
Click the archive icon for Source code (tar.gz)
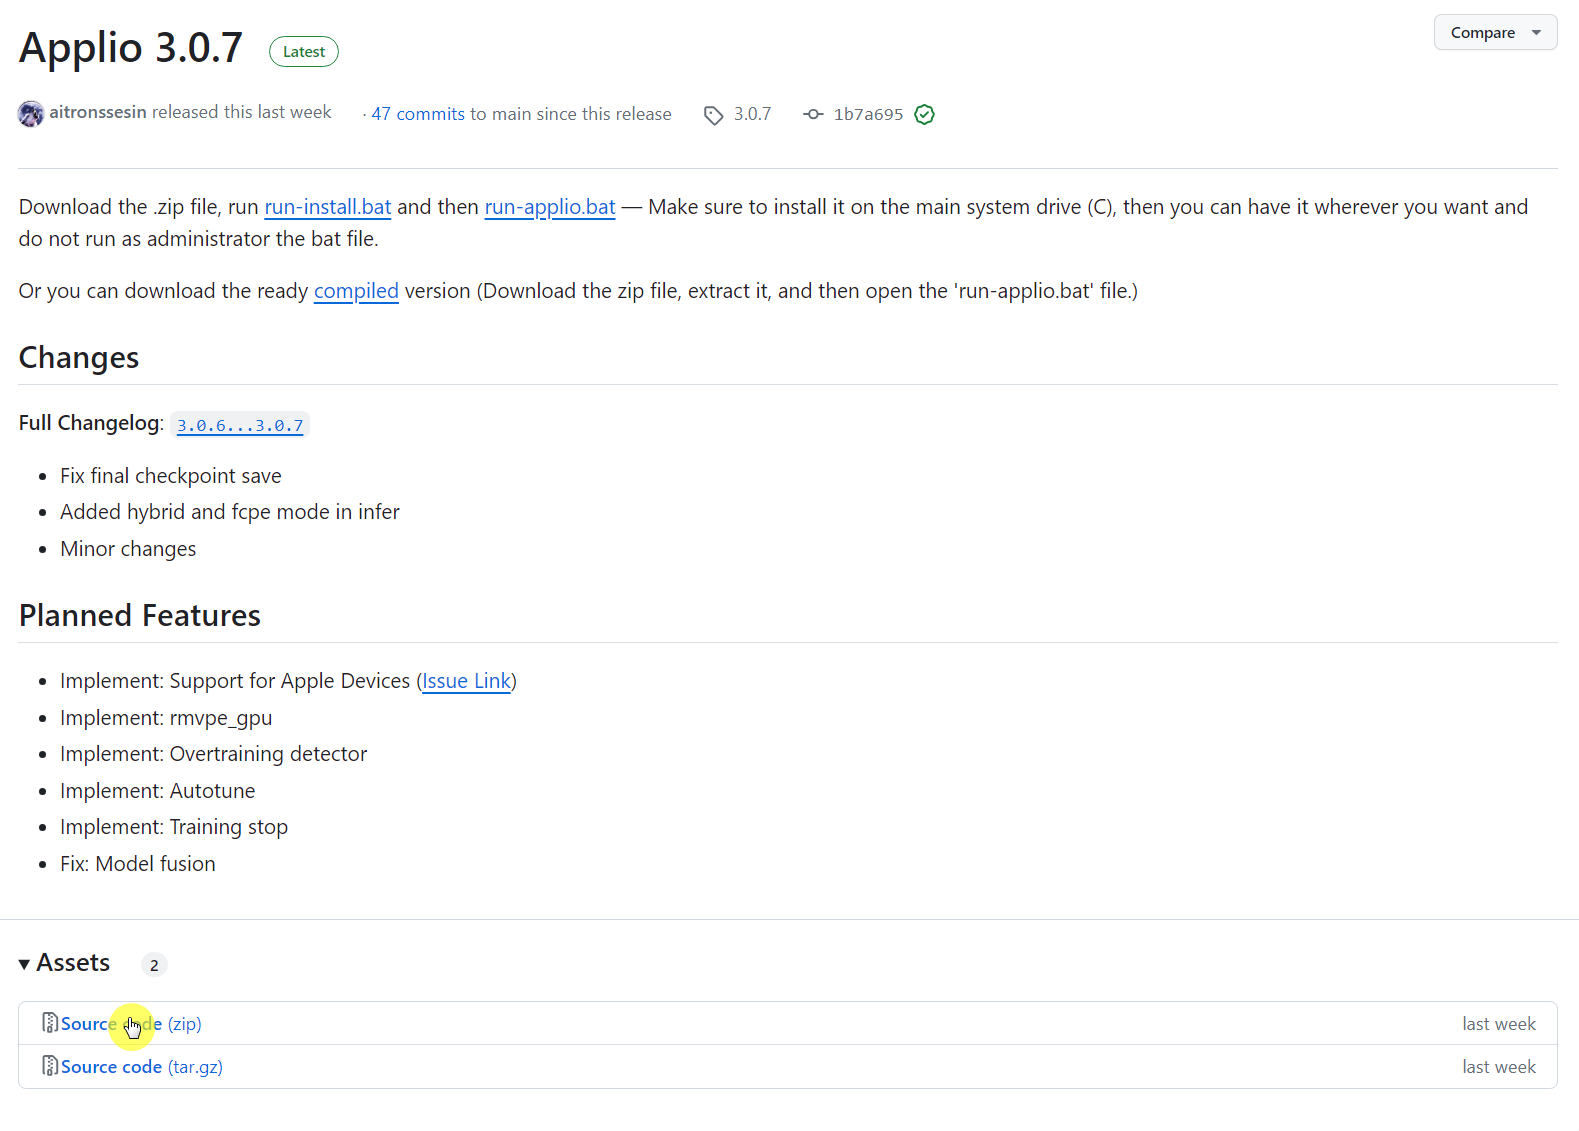click(50, 1066)
